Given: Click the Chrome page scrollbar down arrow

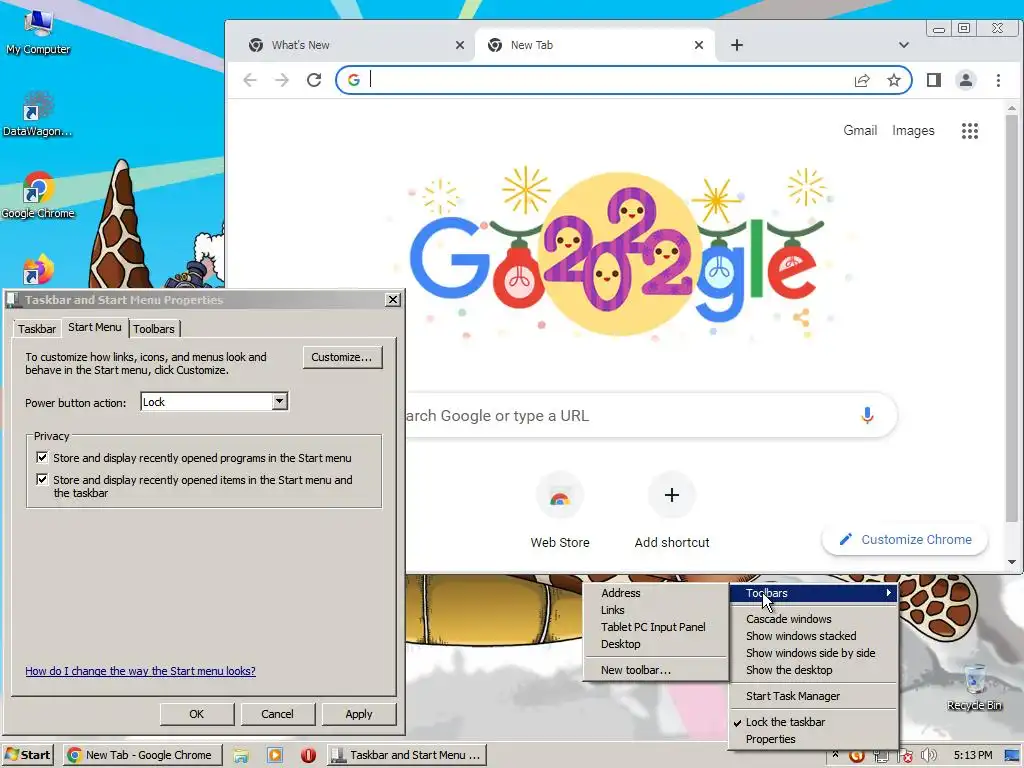Looking at the screenshot, I should tap(1012, 562).
